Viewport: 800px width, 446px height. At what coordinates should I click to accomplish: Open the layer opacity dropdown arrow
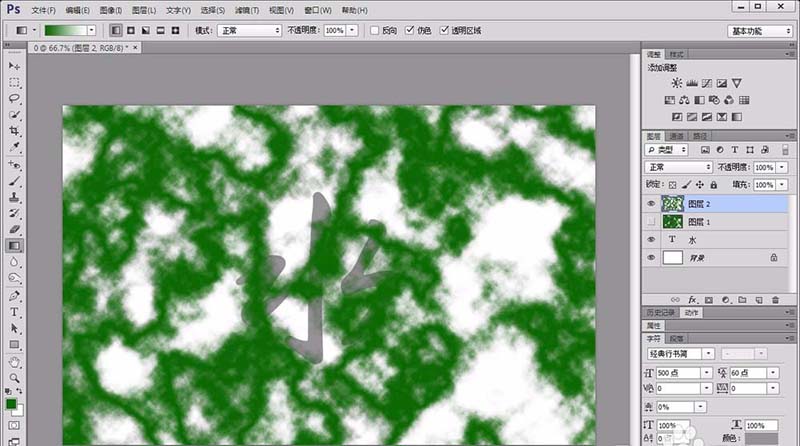[x=782, y=167]
